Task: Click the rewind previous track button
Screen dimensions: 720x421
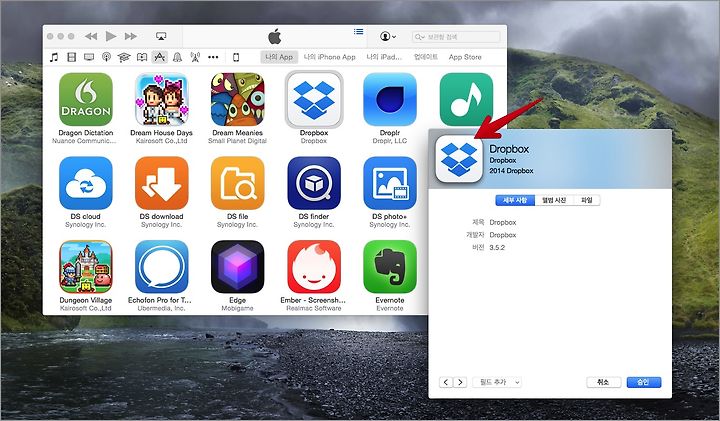Action: pos(91,36)
